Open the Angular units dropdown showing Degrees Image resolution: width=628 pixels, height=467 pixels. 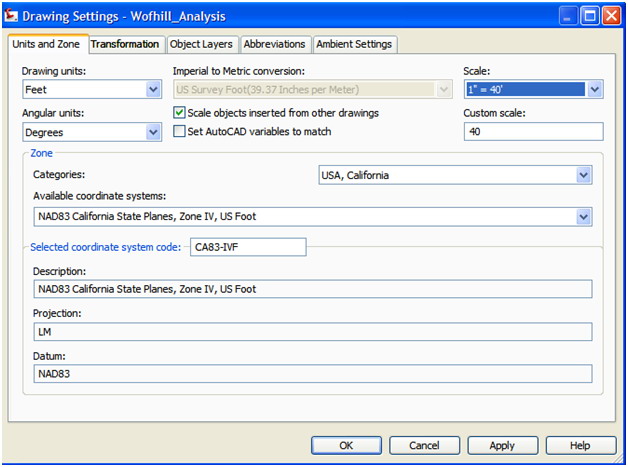[92, 132]
